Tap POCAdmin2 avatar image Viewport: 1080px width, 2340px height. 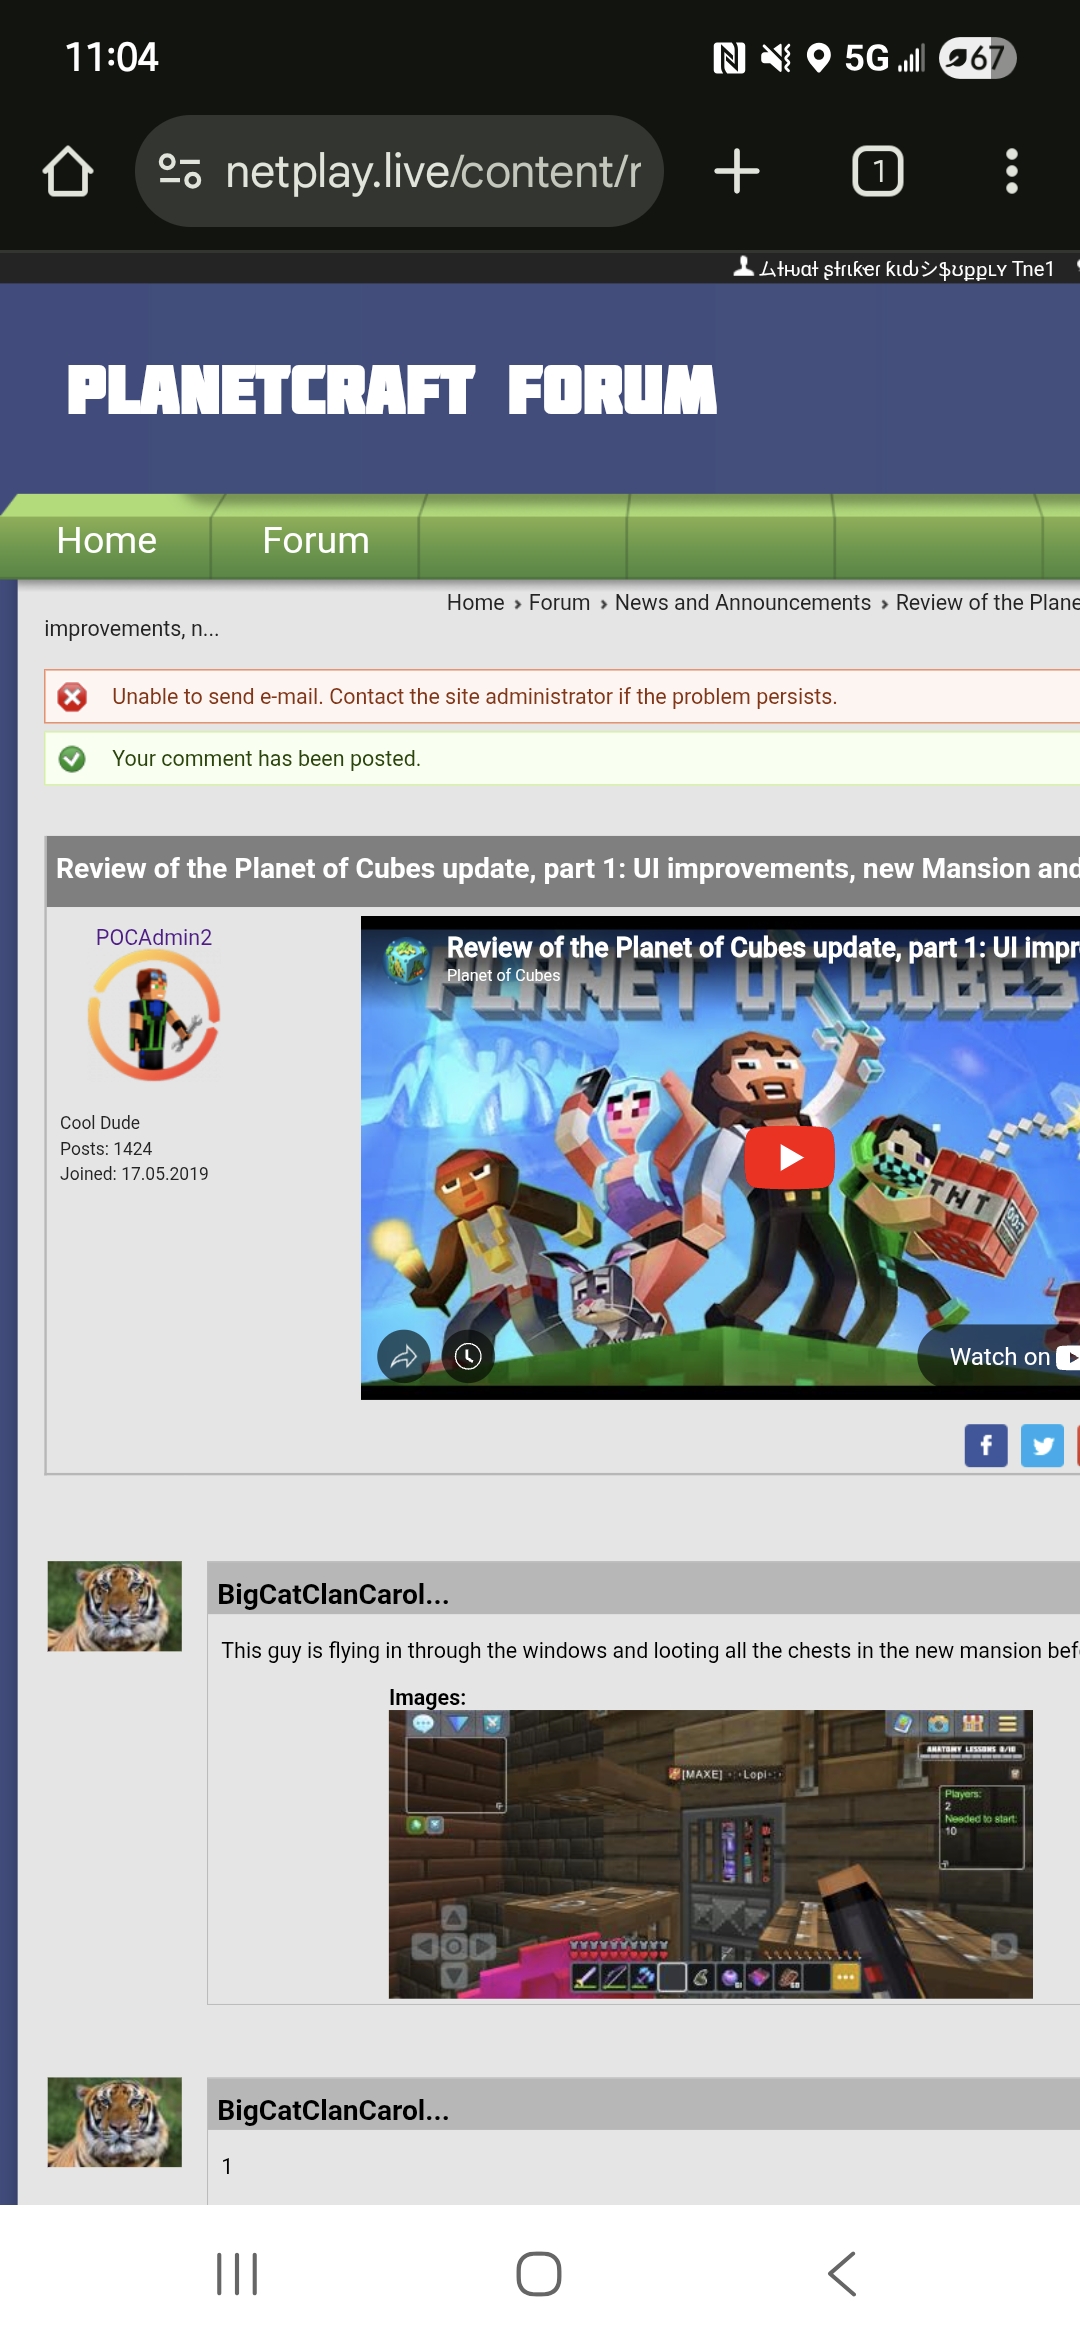[154, 1015]
